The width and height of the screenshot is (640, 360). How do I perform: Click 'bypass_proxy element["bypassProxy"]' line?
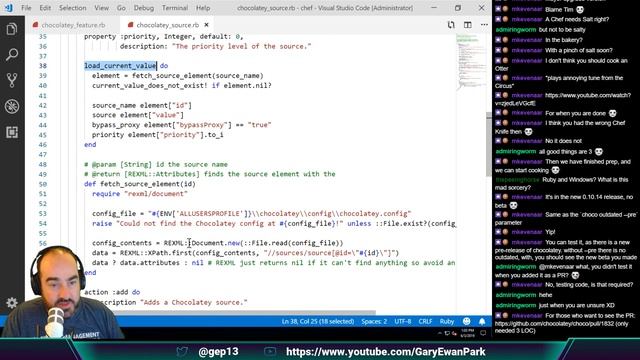(x=182, y=125)
